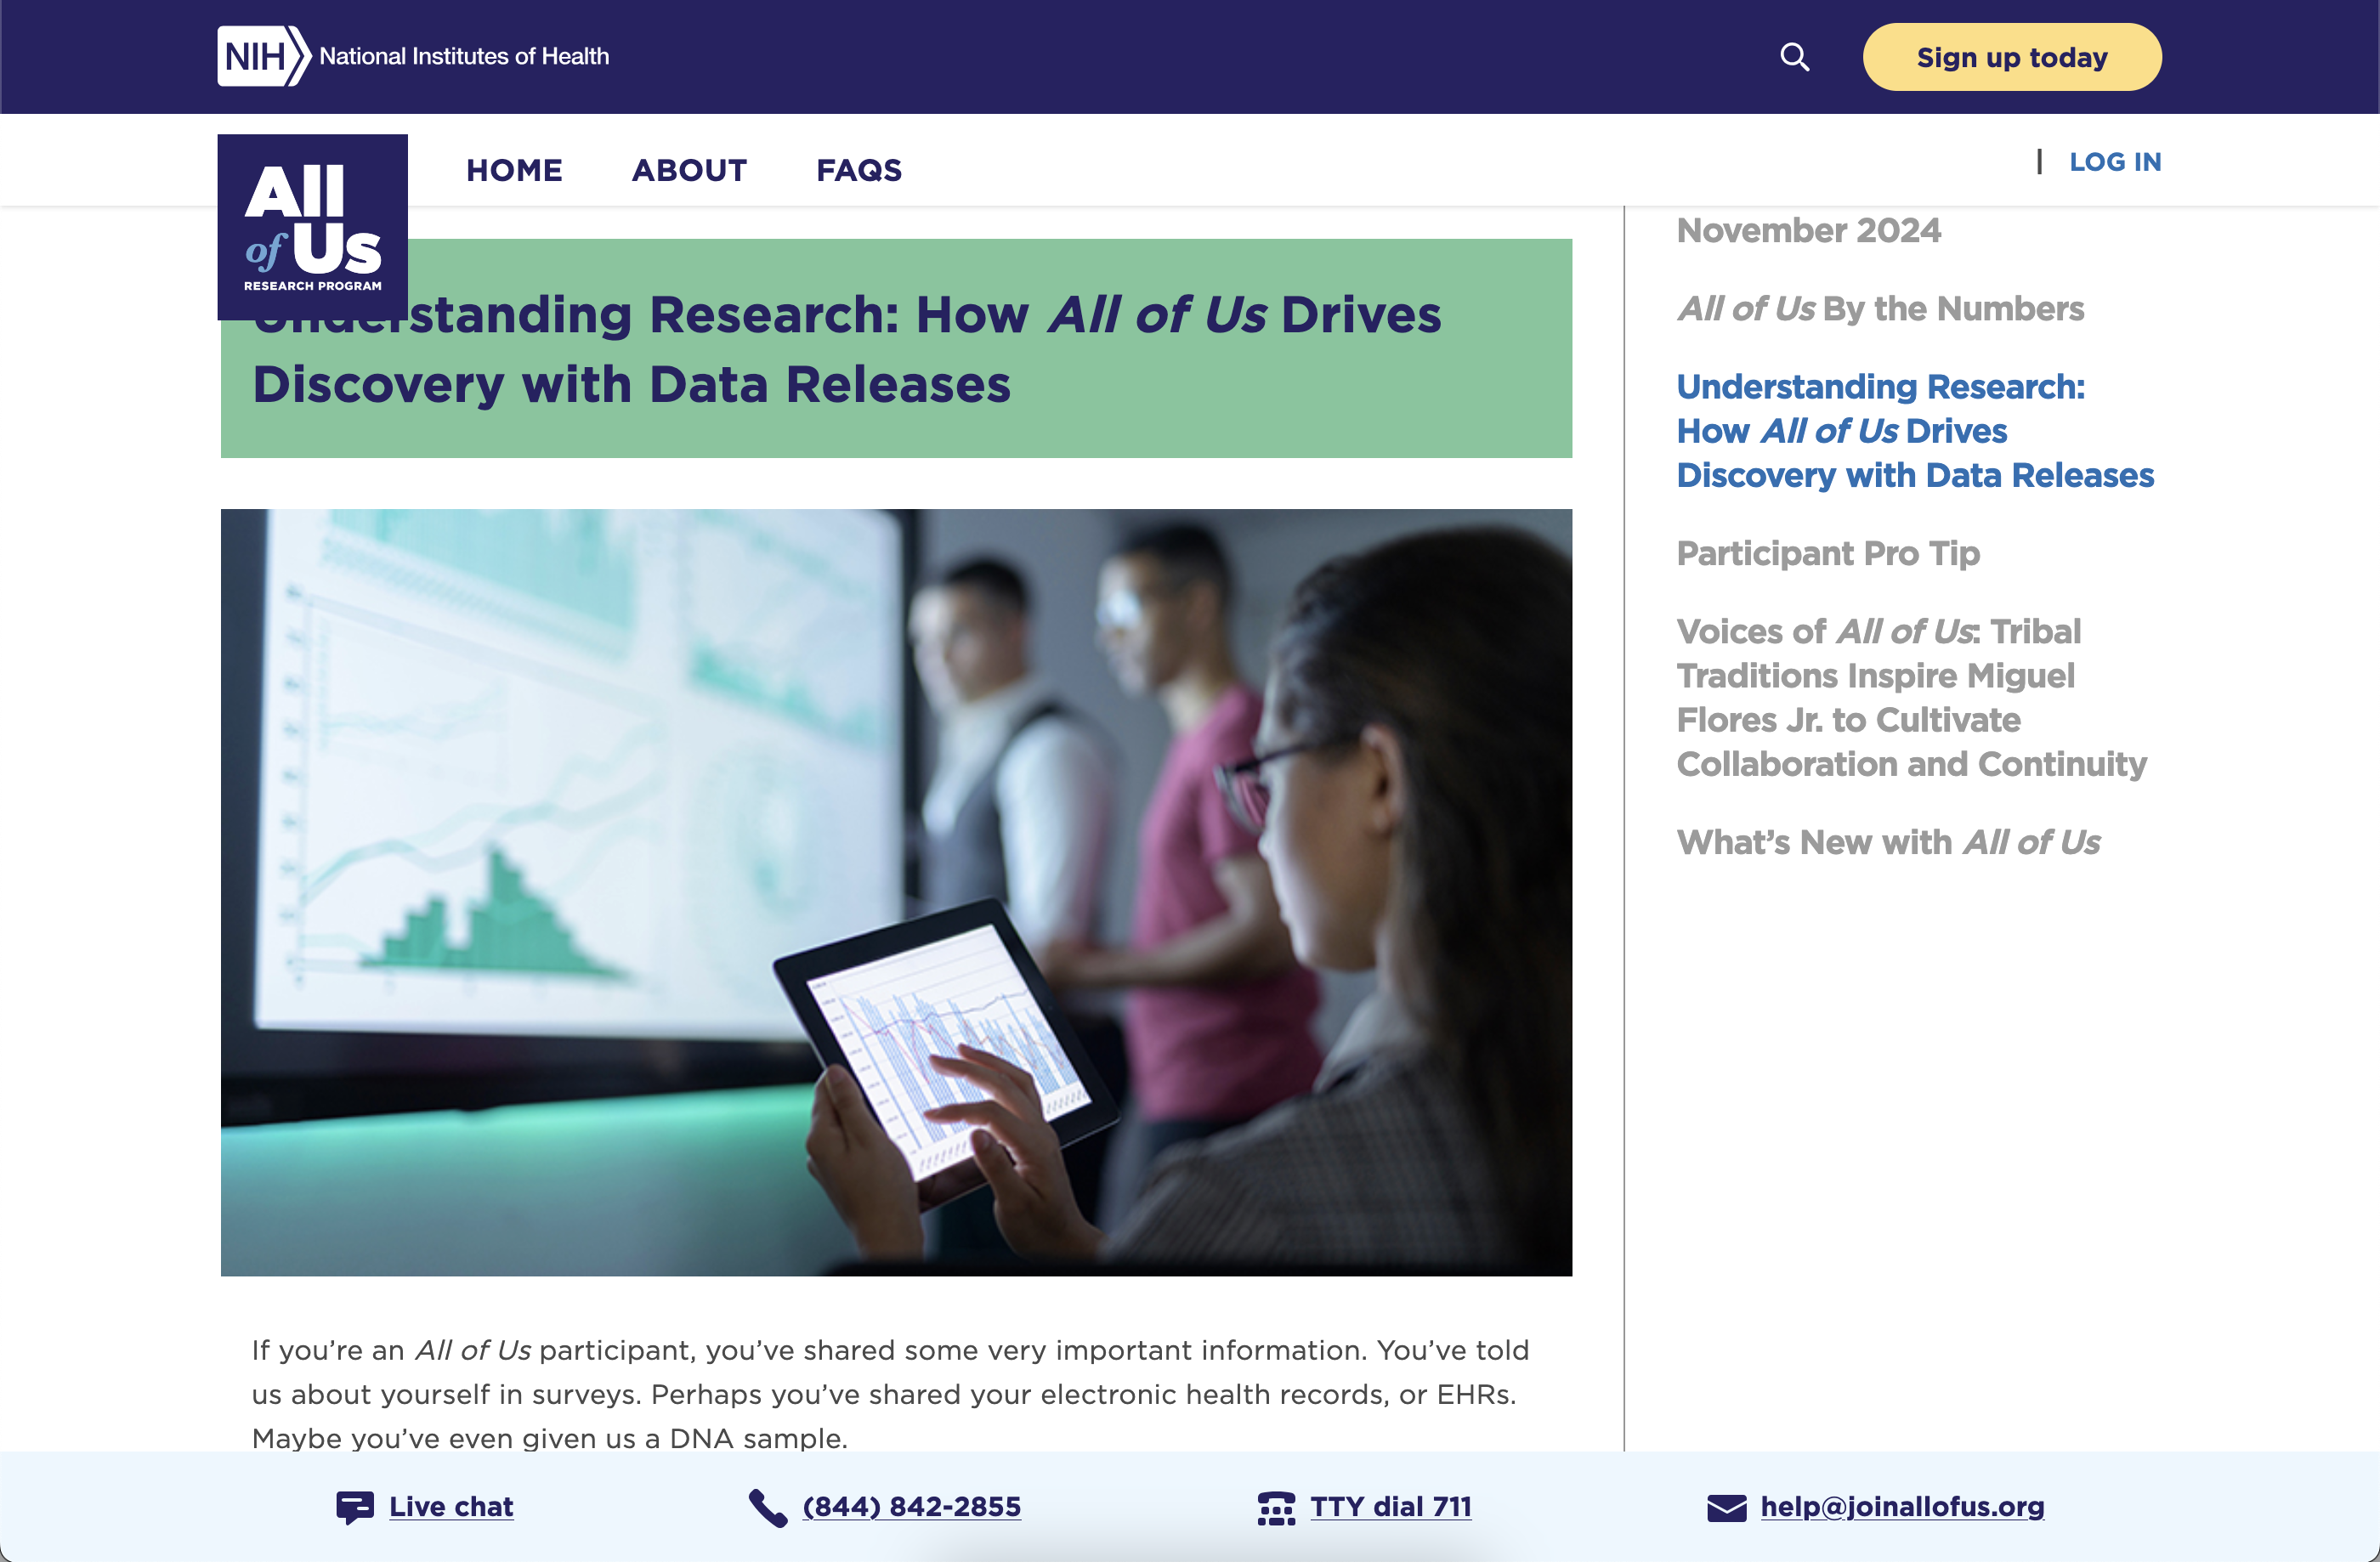Image resolution: width=2380 pixels, height=1562 pixels.
Task: Click the LOG IN link
Action: [2114, 162]
